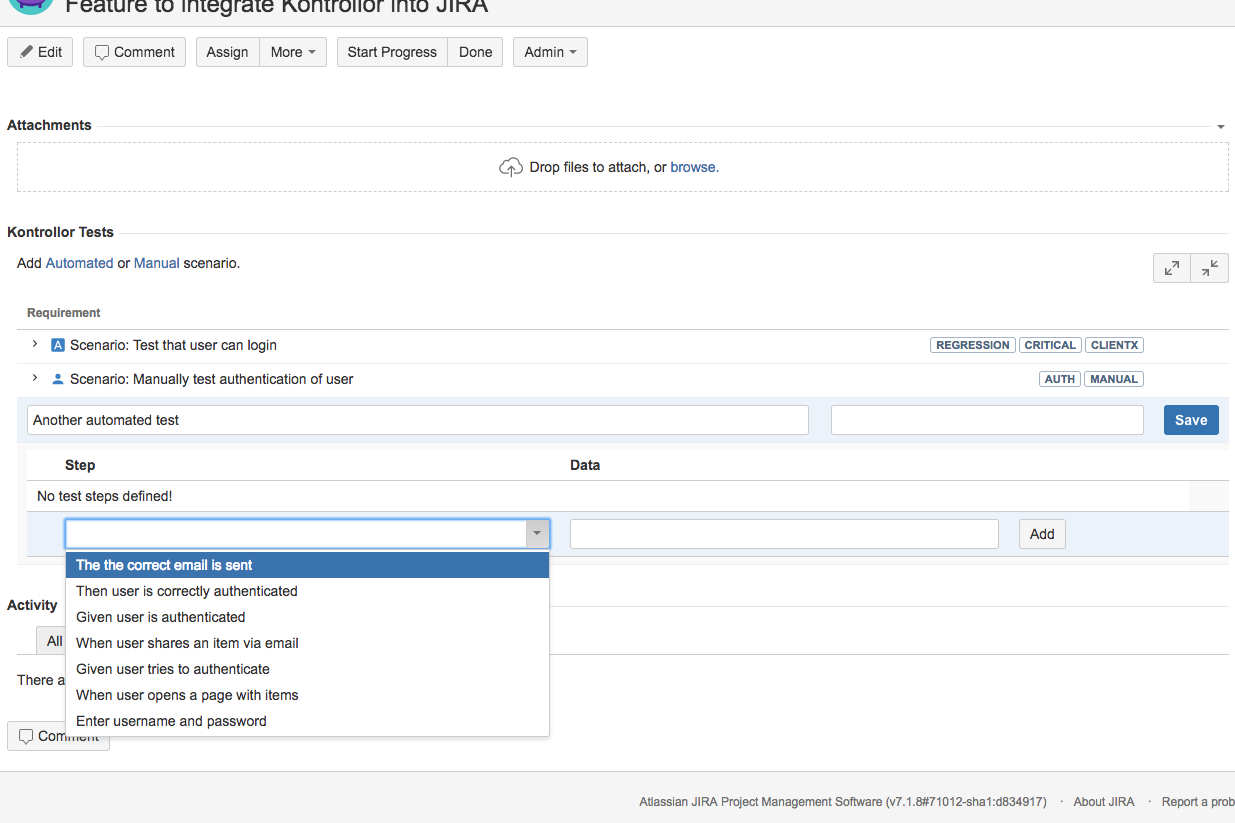Pick 'When user opens a page with items'

point(307,695)
